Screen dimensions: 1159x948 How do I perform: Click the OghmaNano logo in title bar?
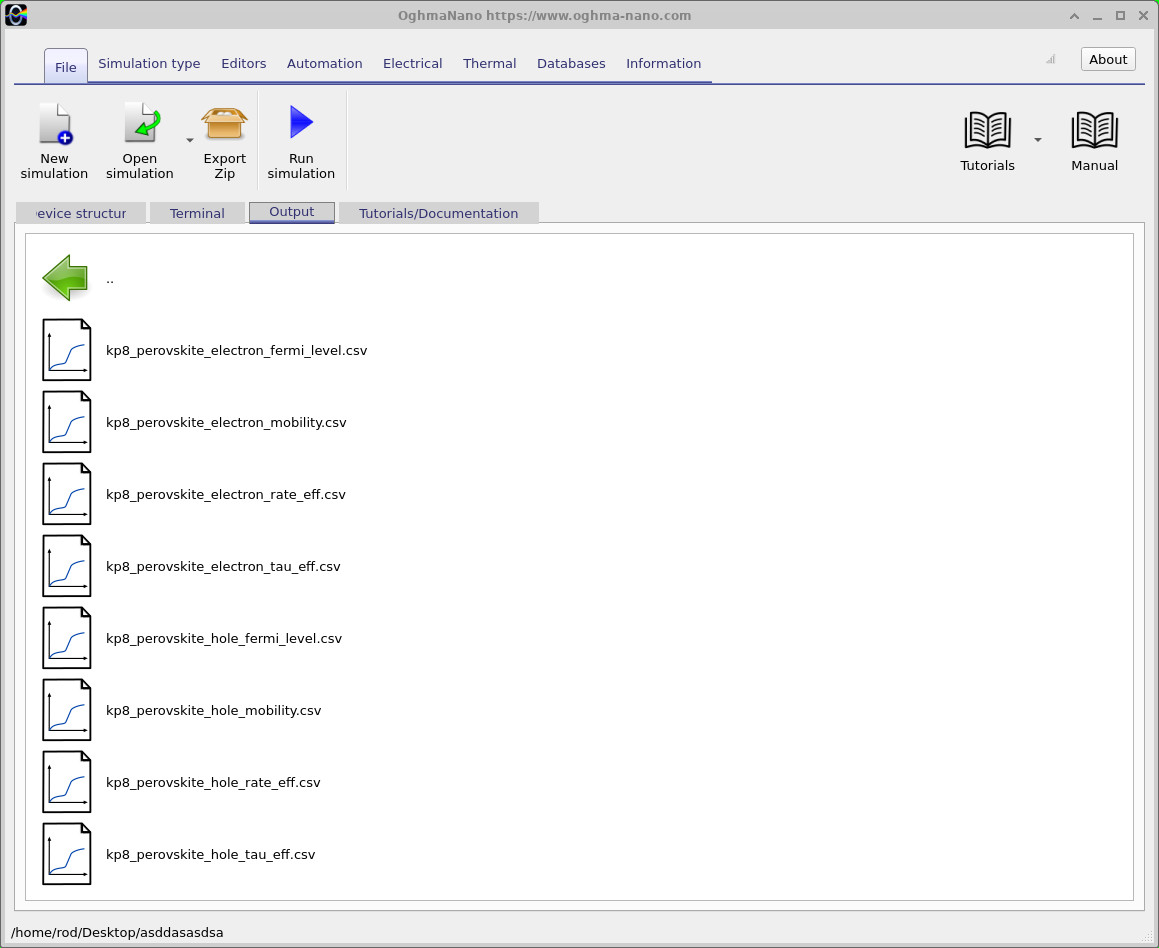point(16,16)
